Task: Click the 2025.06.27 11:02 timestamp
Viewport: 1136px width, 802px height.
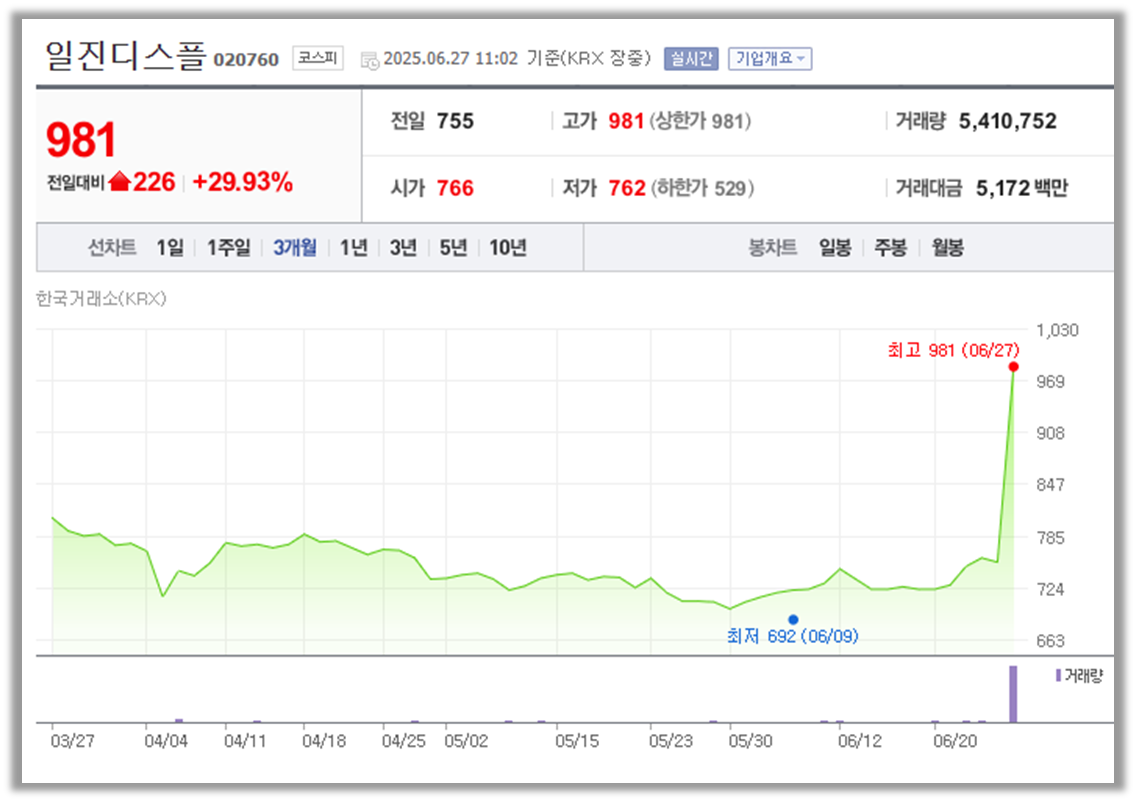Action: click(x=451, y=59)
